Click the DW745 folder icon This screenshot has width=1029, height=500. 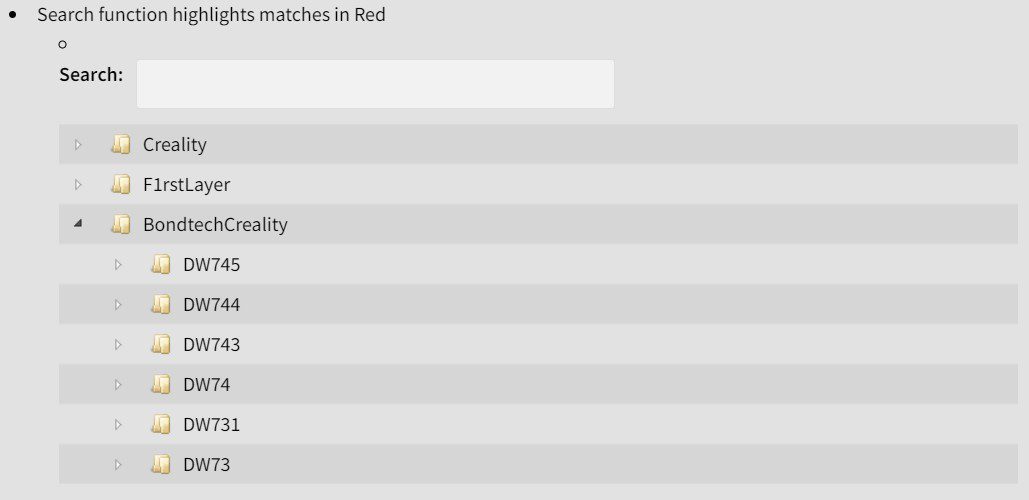[161, 265]
